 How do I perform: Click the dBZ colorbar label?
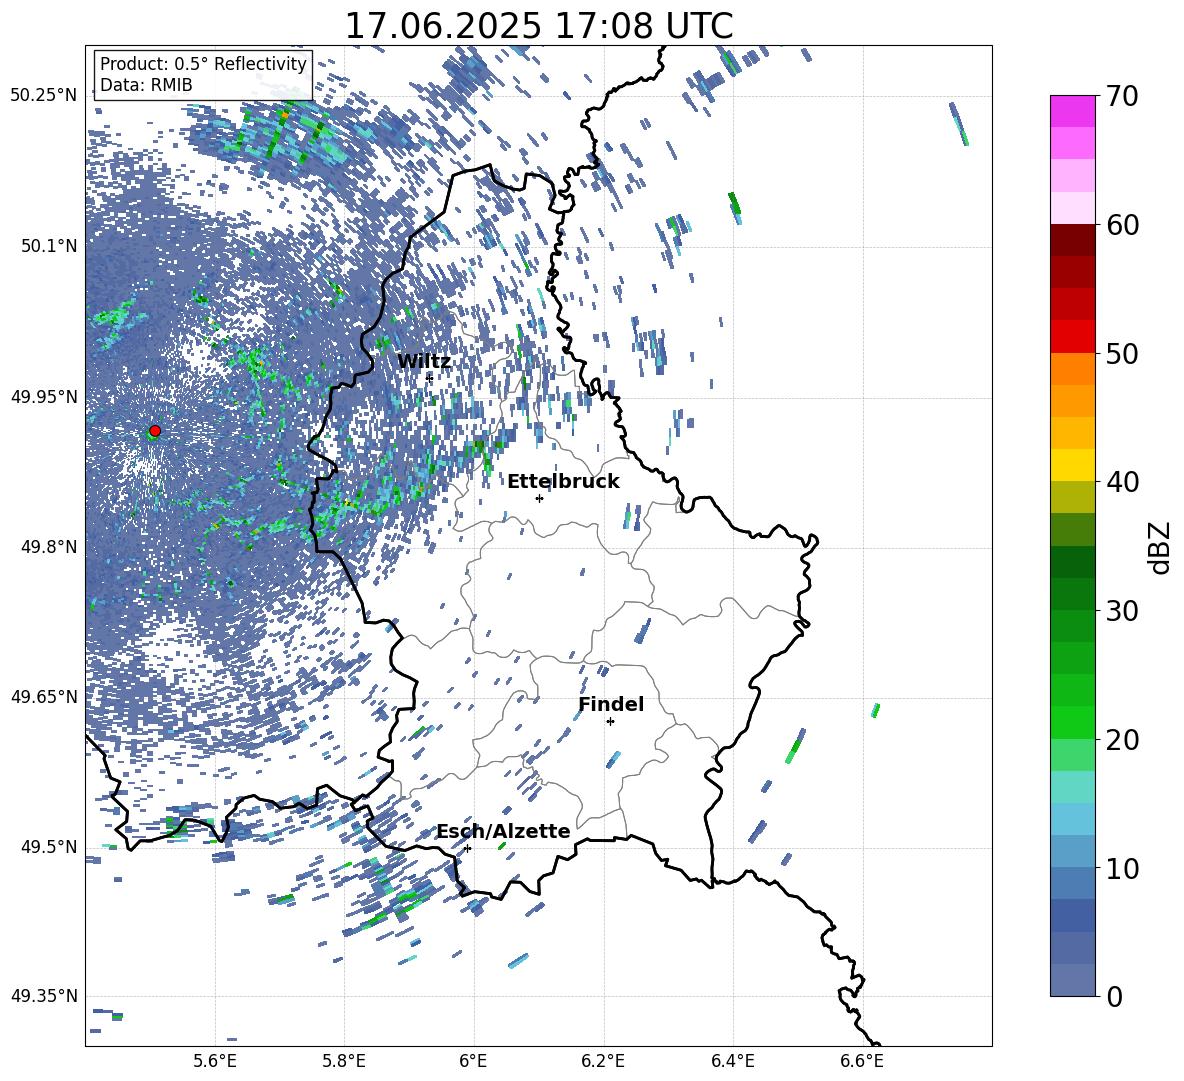click(x=1160, y=547)
